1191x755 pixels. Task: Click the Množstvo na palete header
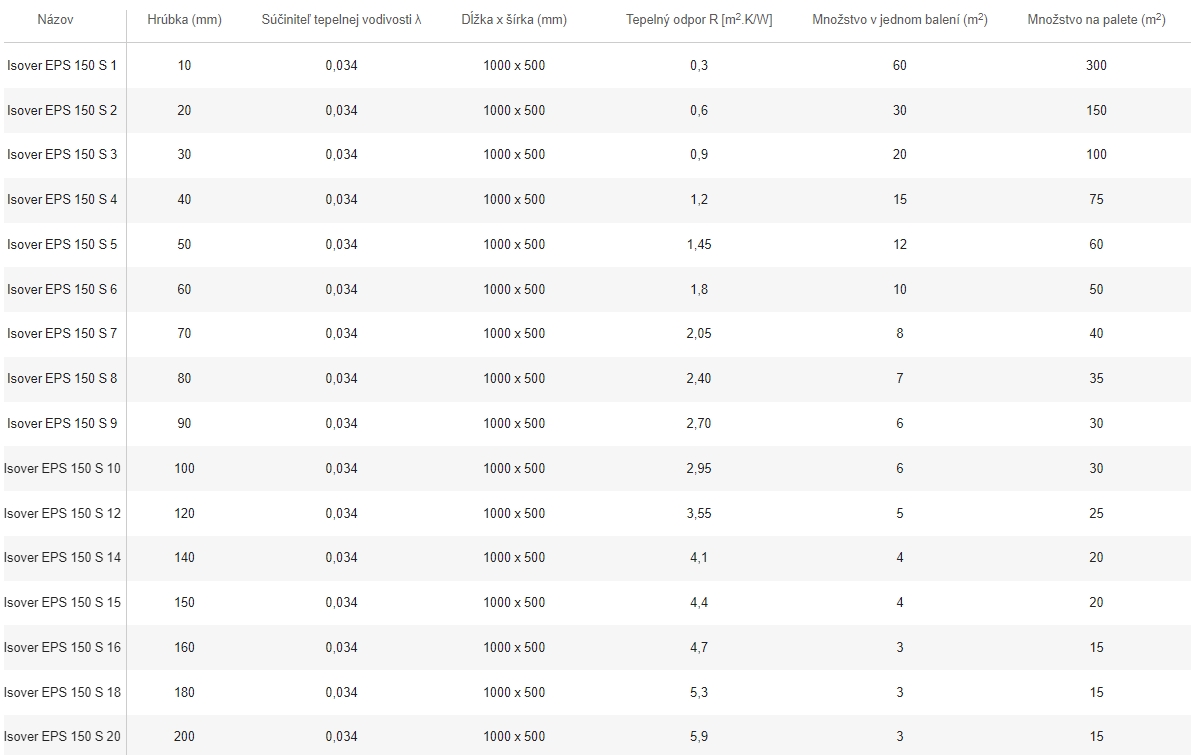coord(1096,20)
